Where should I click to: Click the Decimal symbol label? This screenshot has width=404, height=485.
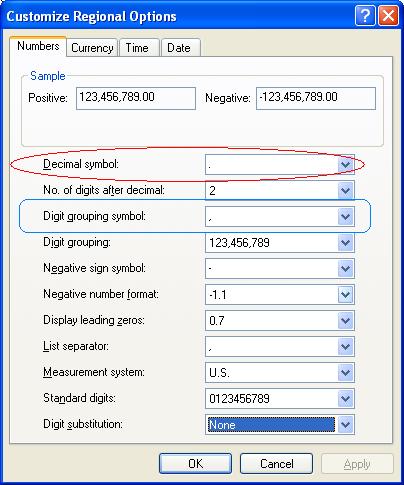81,164
